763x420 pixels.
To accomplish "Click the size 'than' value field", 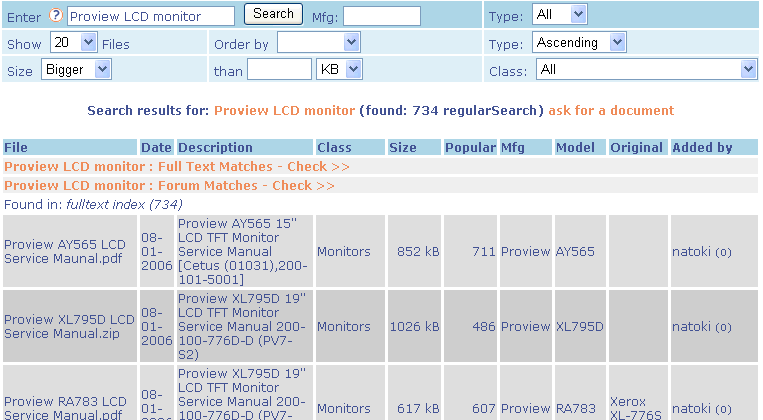I will coord(279,70).
